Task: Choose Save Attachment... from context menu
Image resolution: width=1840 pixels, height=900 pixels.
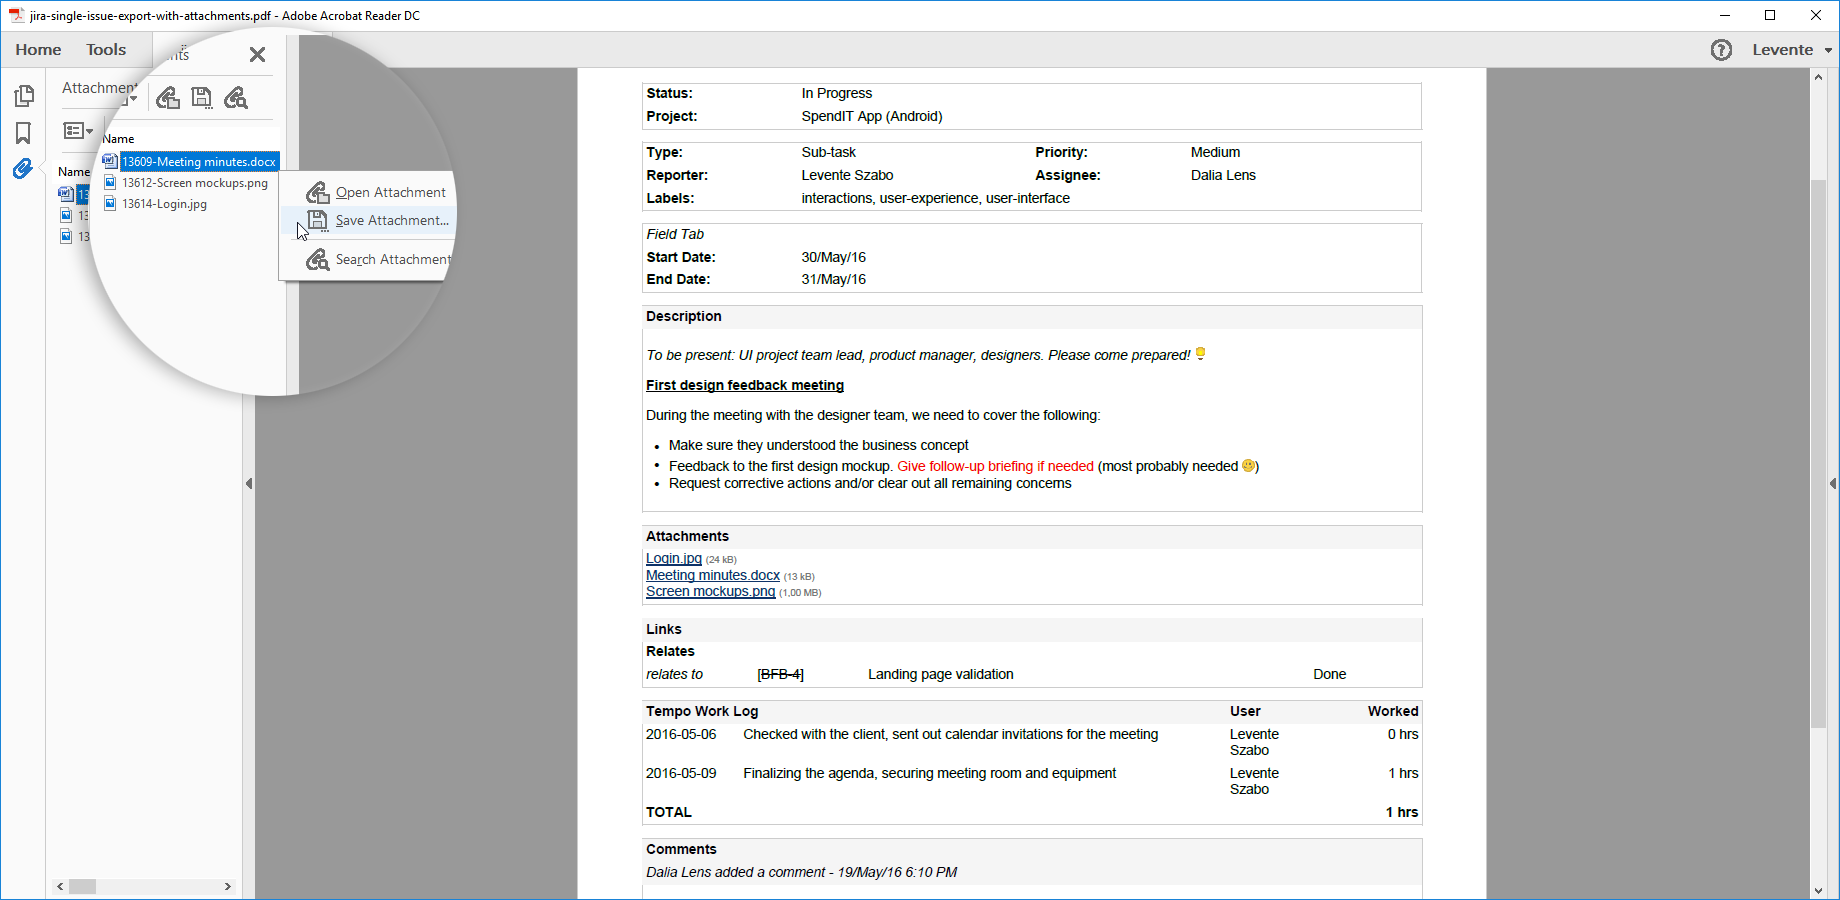Action: click(x=391, y=221)
